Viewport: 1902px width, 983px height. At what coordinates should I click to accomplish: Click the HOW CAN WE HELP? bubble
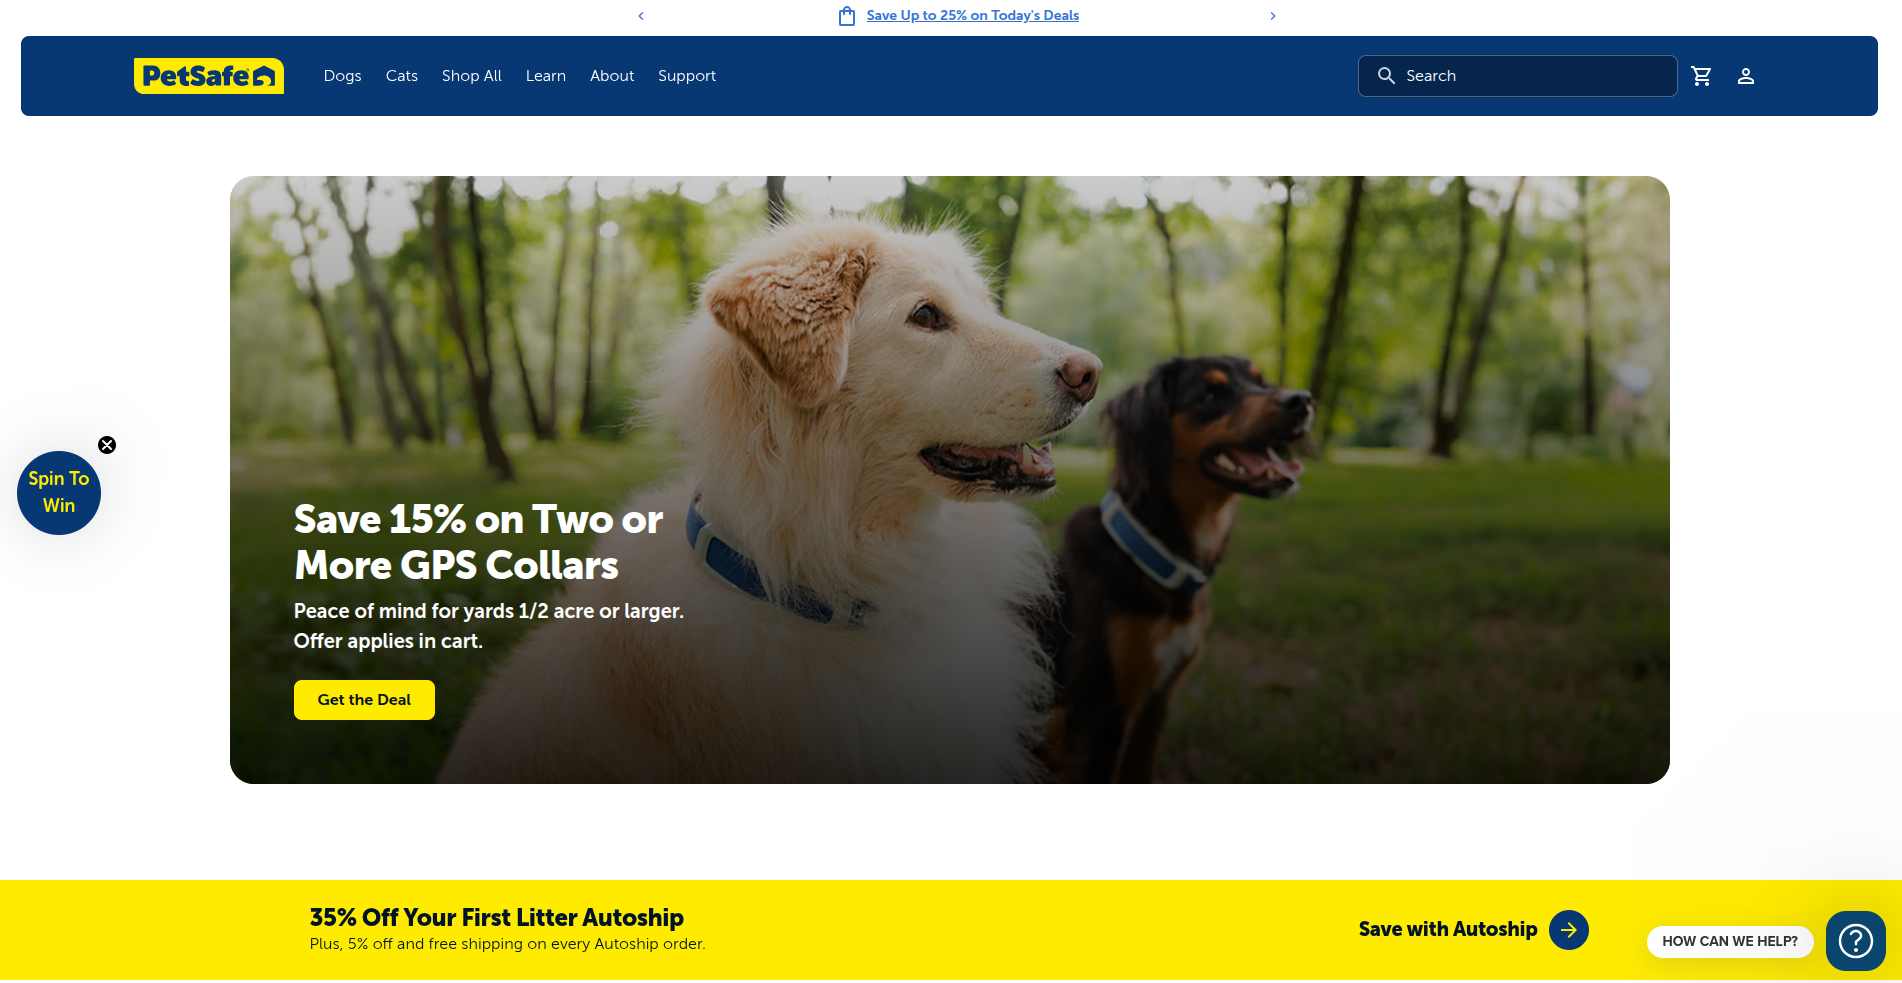click(1730, 942)
